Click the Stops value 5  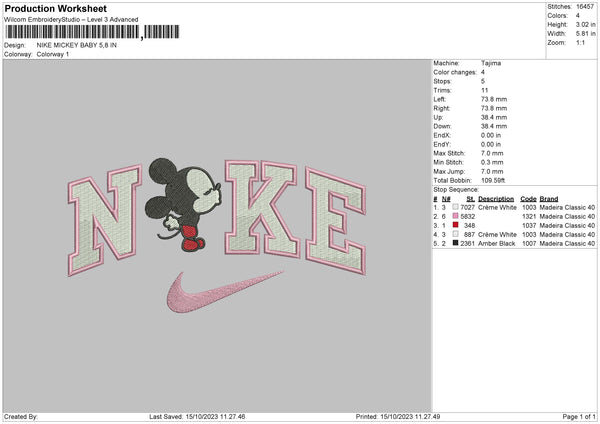pyautogui.click(x=483, y=81)
